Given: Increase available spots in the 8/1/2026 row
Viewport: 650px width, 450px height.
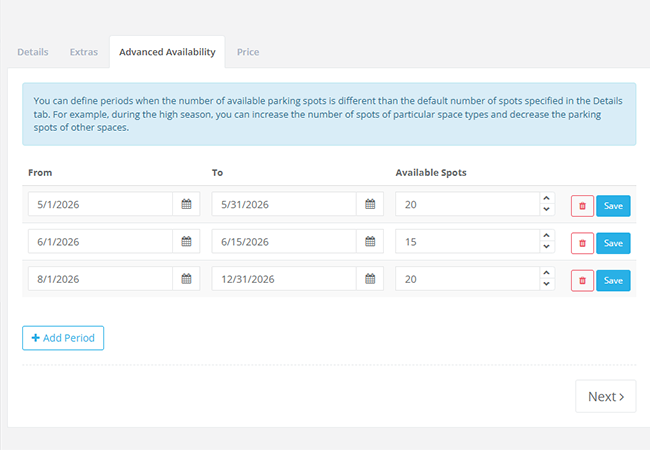Looking at the screenshot, I should point(546,273).
